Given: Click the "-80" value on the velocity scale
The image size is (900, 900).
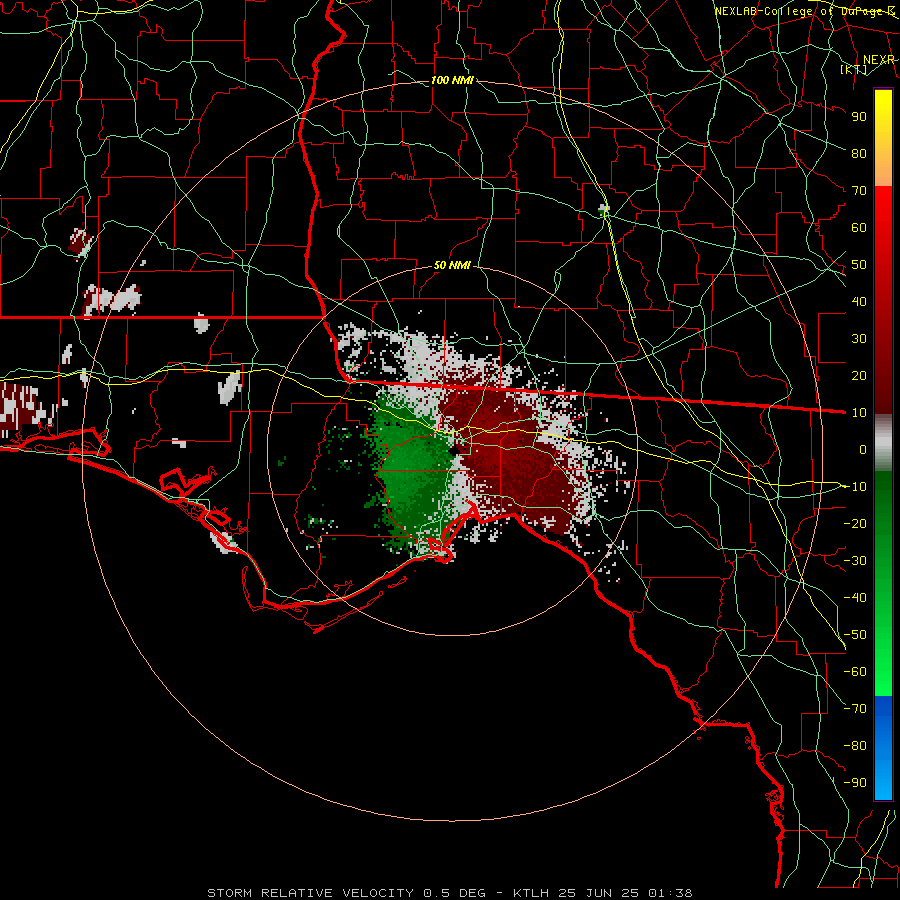Looking at the screenshot, I should (x=855, y=746).
